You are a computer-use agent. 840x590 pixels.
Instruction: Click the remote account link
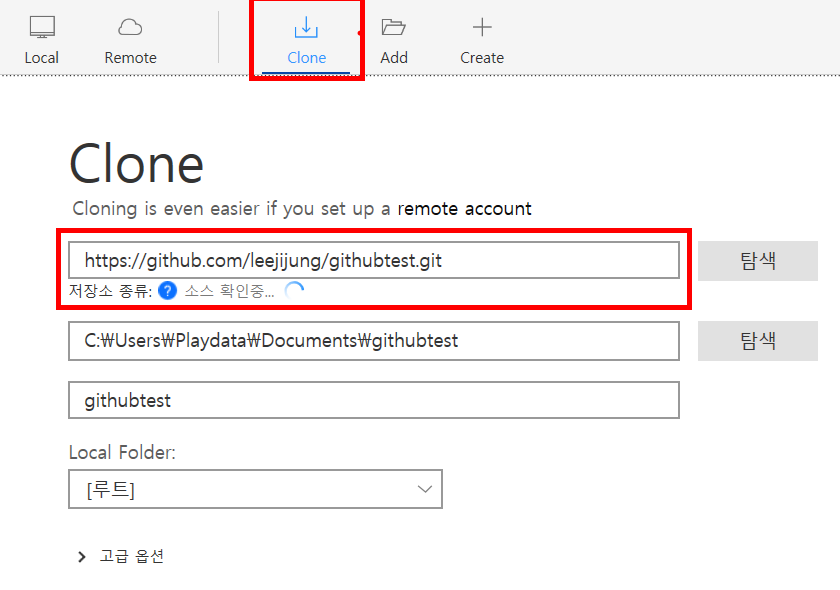(x=464, y=208)
